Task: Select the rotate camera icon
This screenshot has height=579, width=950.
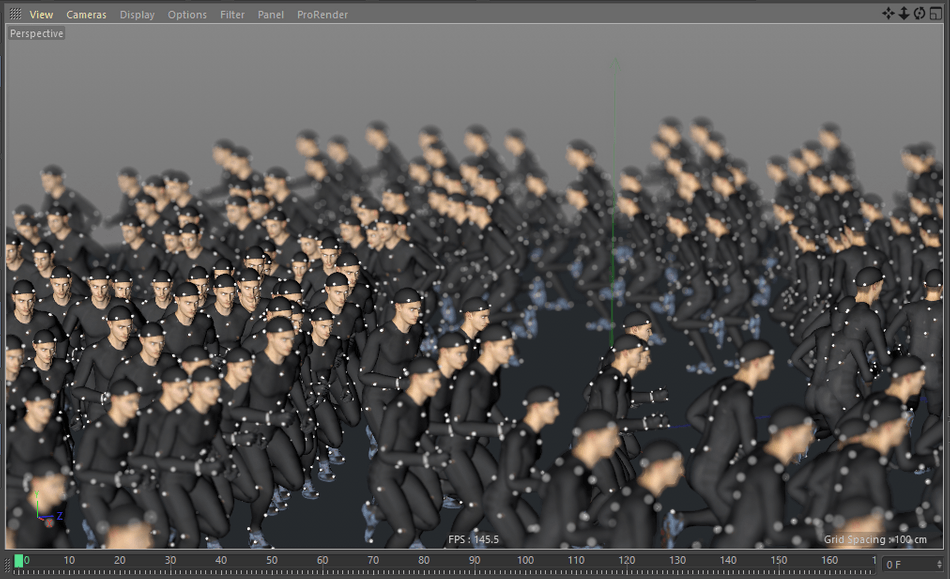Action: [919, 13]
